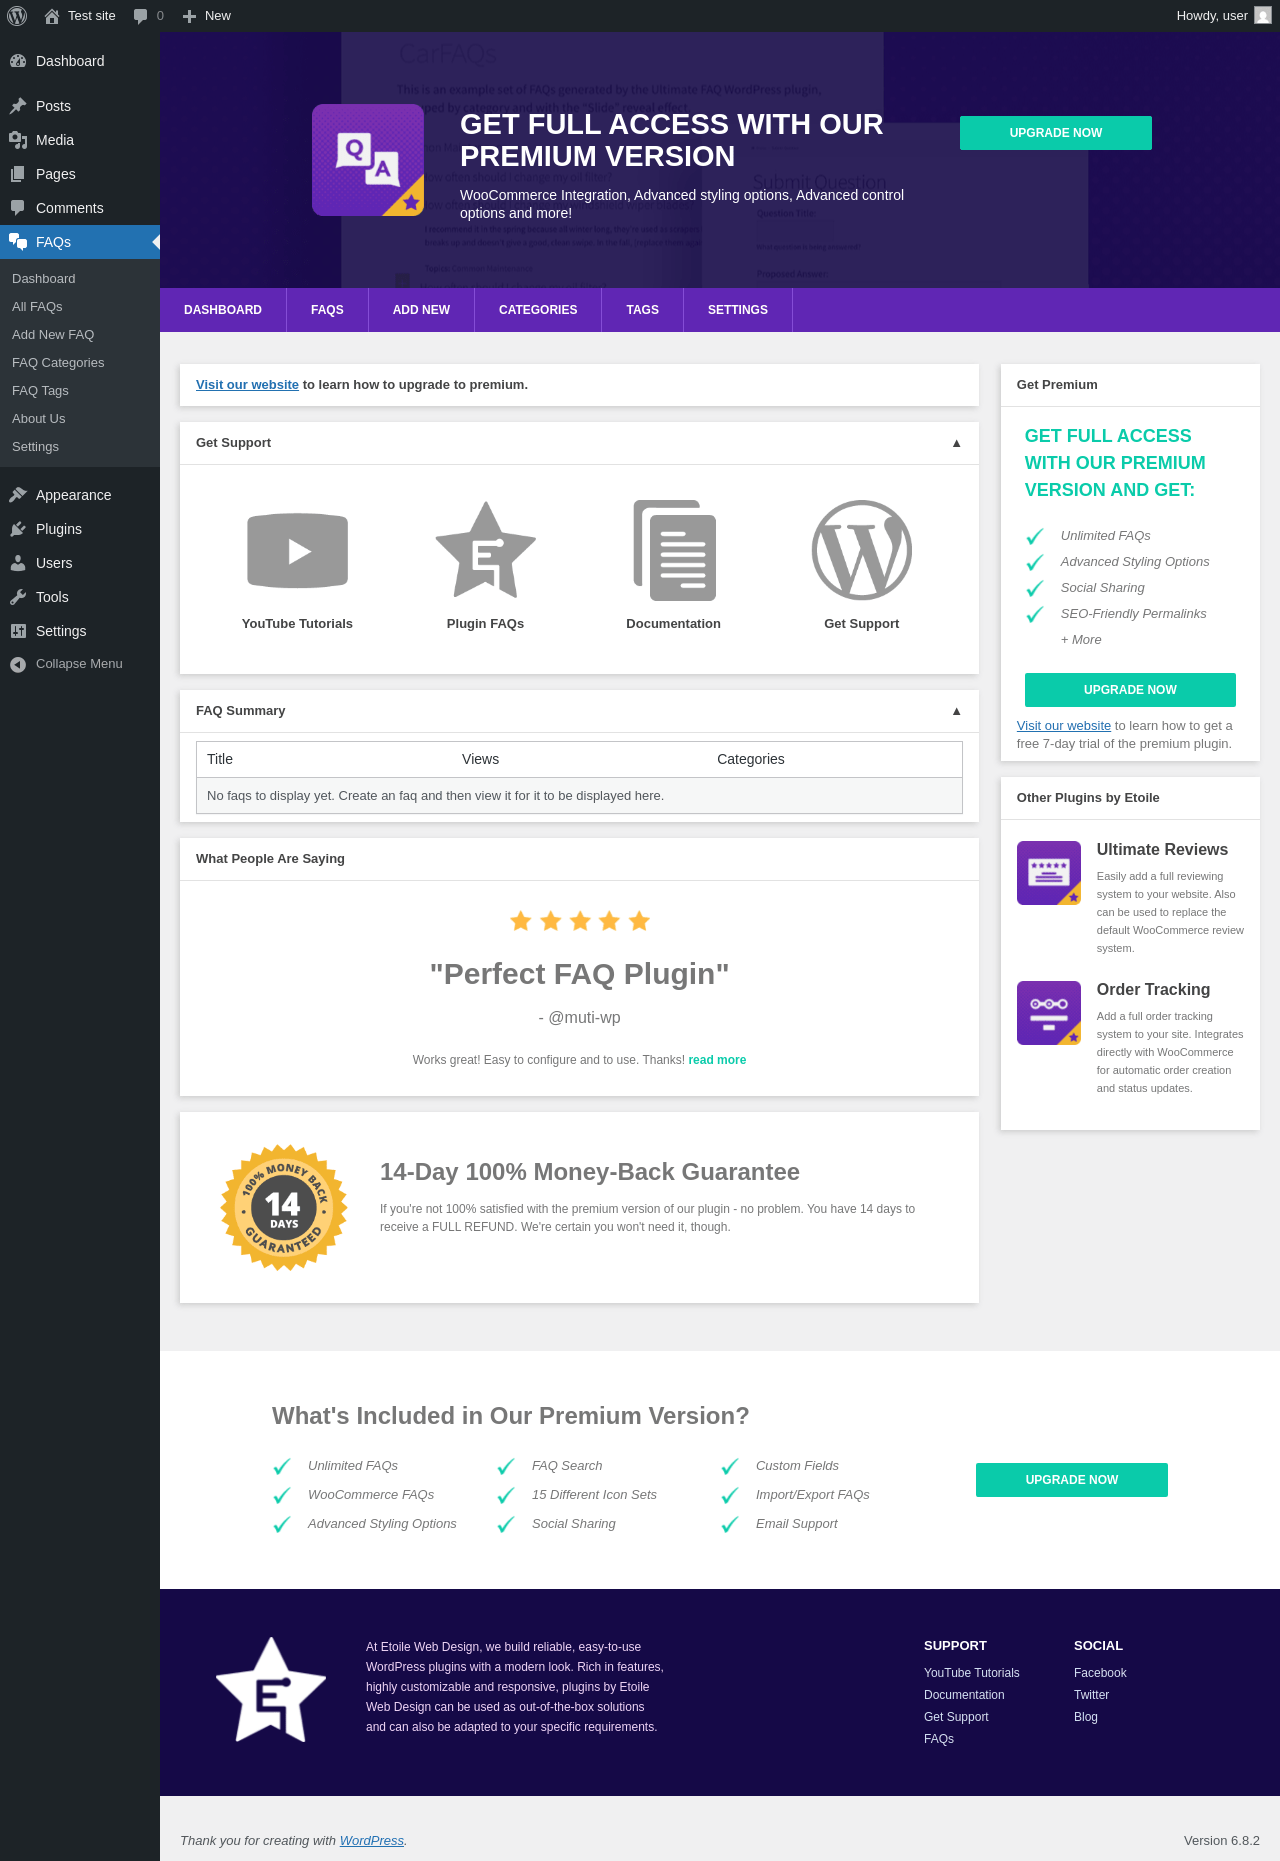Click the Pages icon in sidebar
The width and height of the screenshot is (1280, 1861).
click(18, 174)
